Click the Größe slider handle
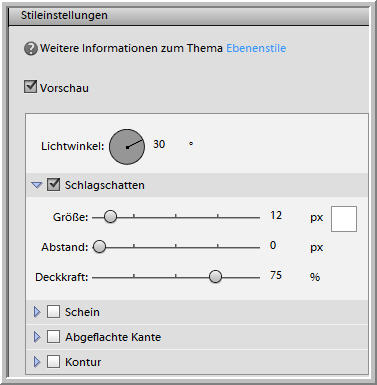Screen dimensions: 377x385 coord(110,217)
